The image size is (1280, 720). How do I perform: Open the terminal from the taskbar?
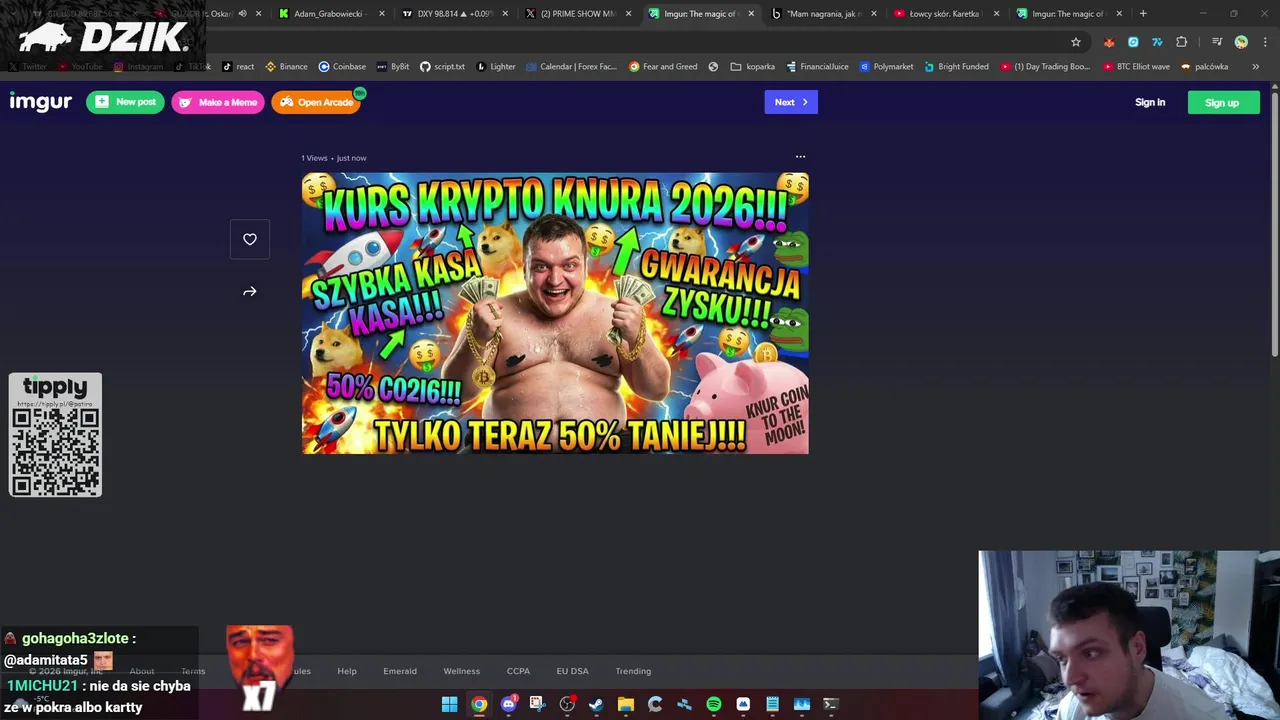[830, 704]
